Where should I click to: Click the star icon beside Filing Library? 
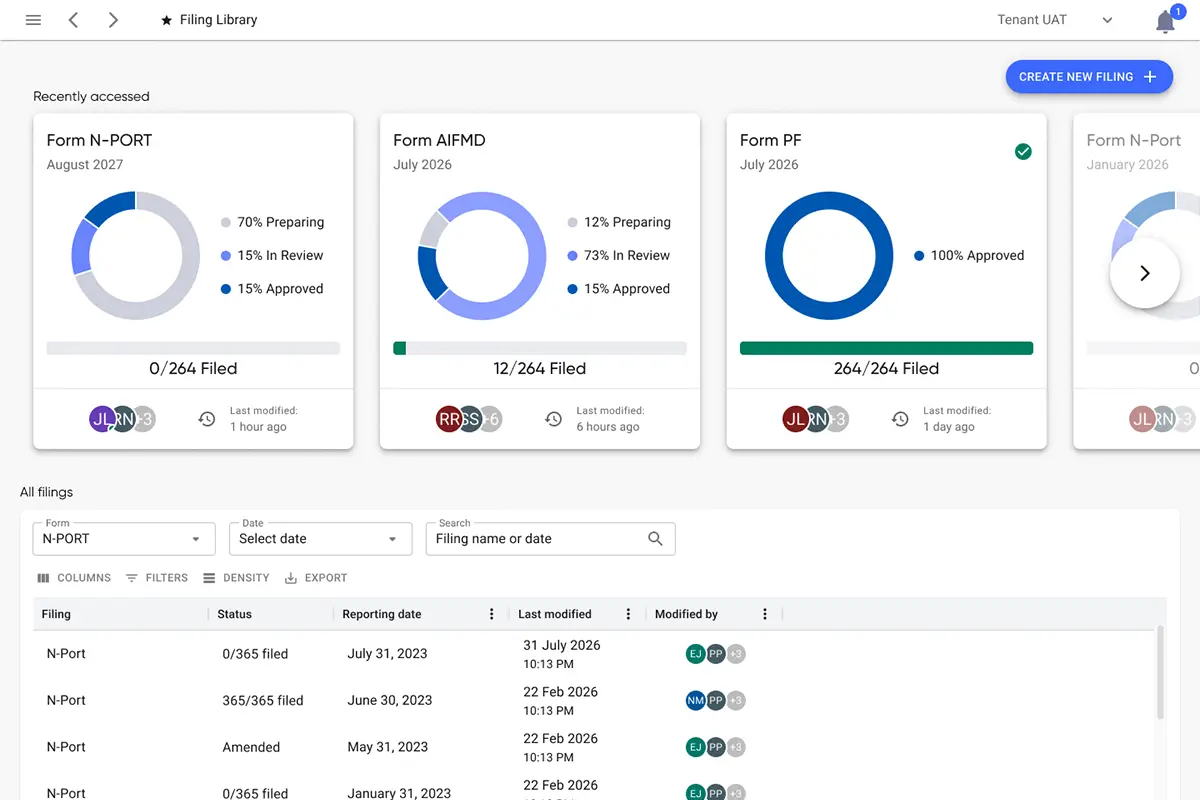[166, 20]
